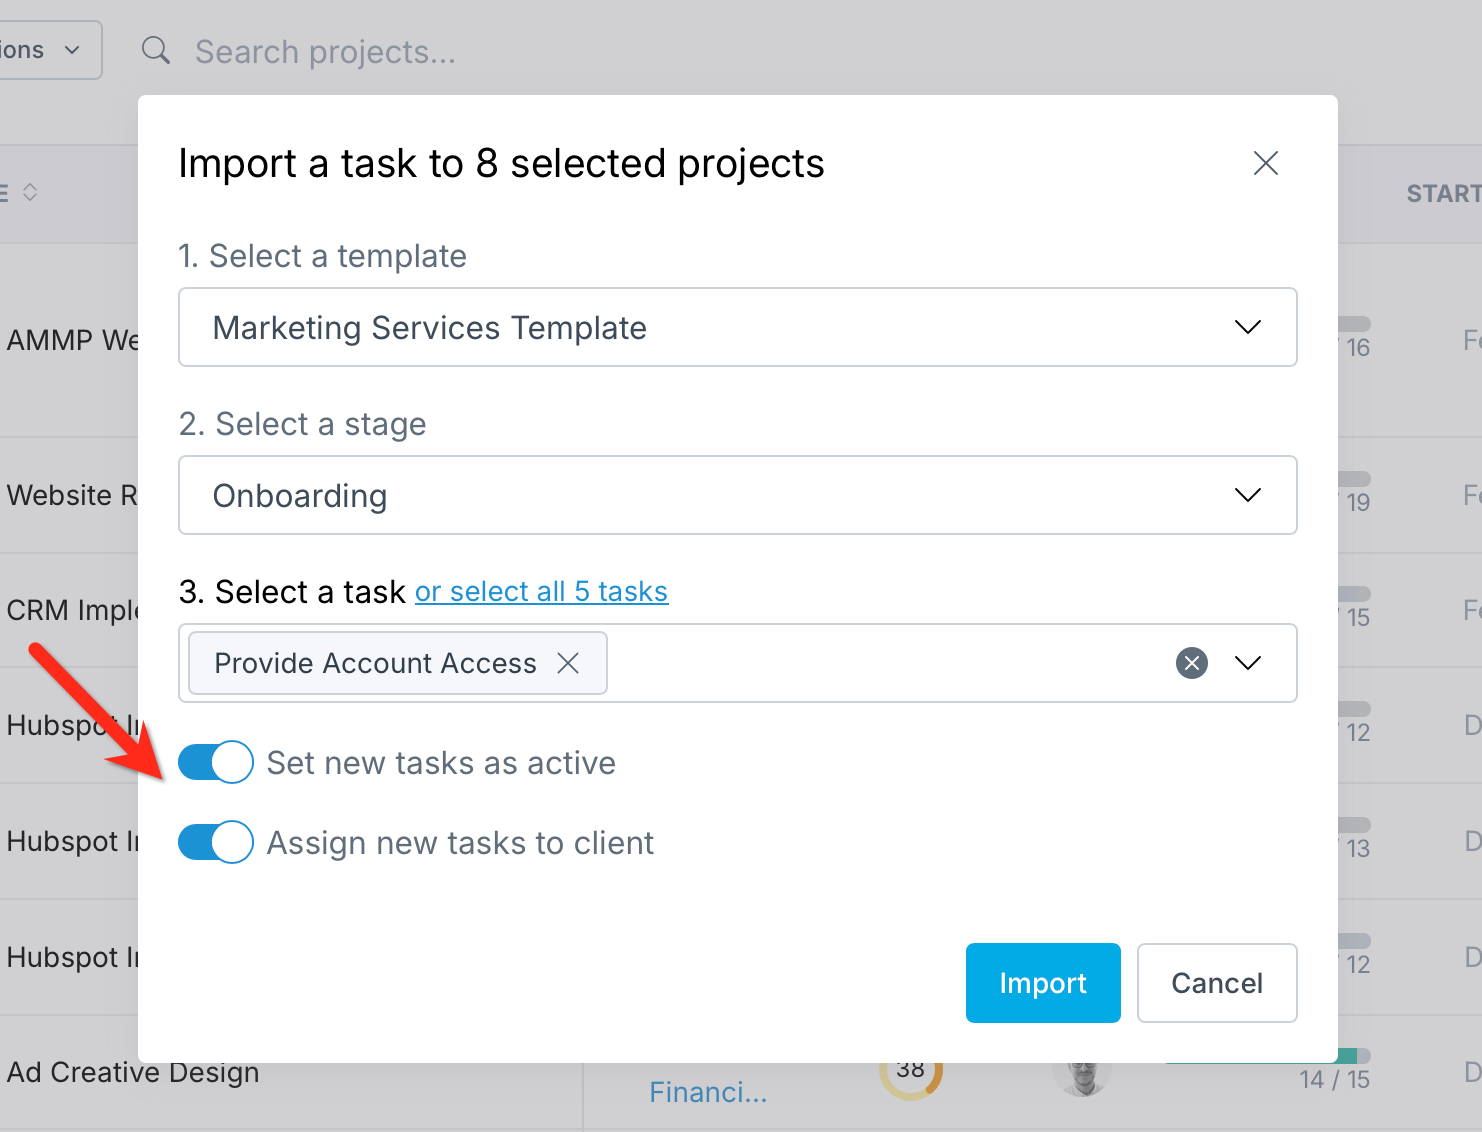Screen dimensions: 1482x1132
Task: Clear all selected tasks in task field
Action: (1191, 663)
